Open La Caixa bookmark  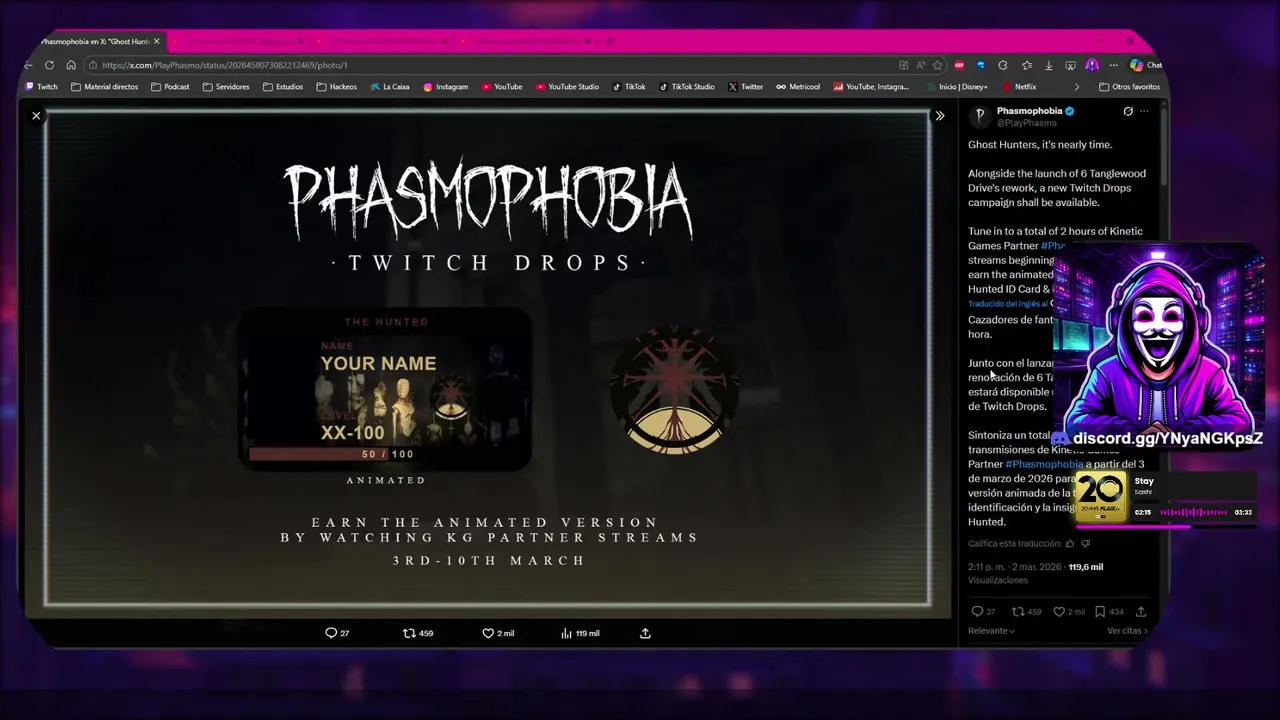390,87
